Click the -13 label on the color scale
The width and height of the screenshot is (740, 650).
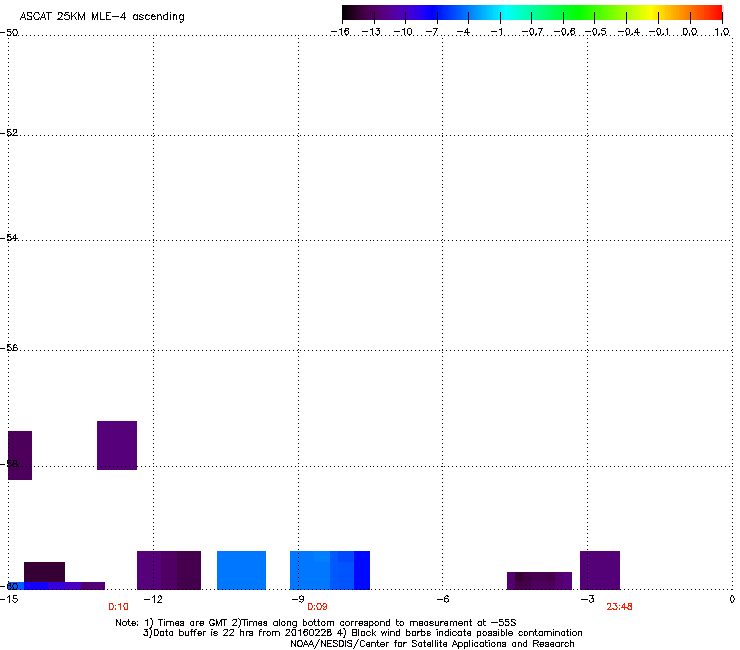(x=371, y=32)
